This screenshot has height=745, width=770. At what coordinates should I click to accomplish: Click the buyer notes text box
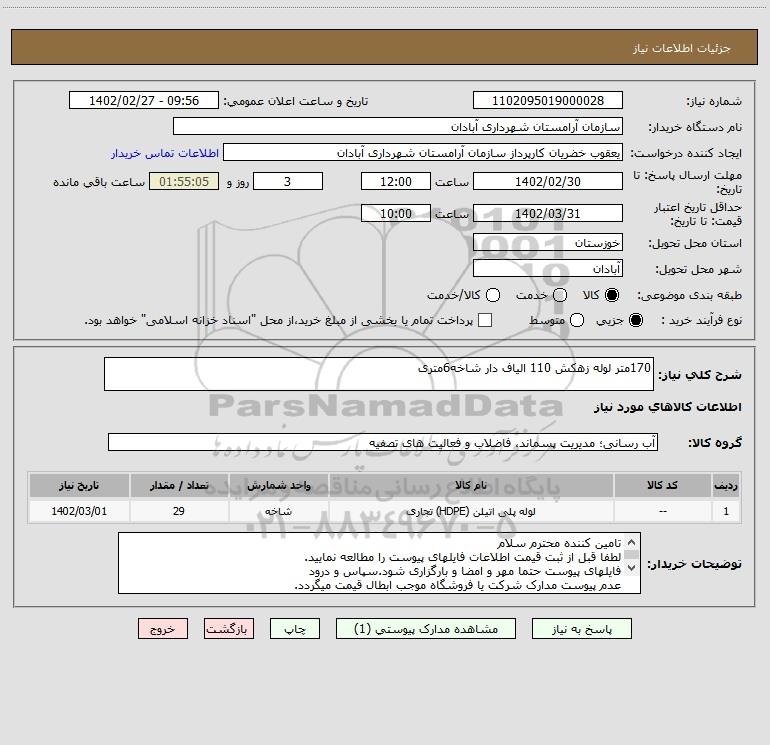379,563
